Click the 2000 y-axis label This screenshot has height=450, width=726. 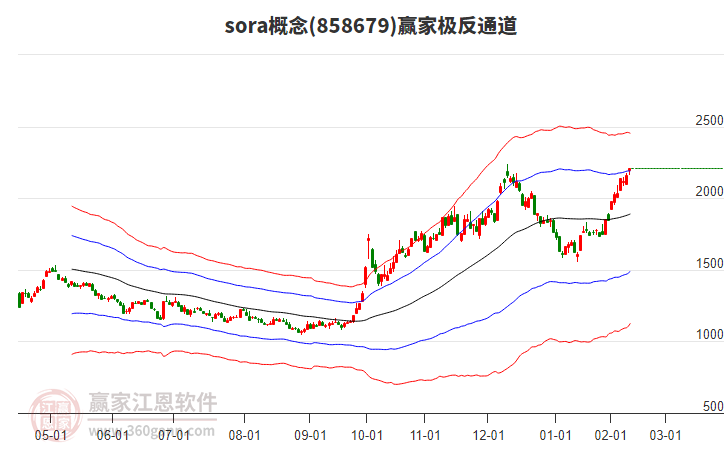709,191
